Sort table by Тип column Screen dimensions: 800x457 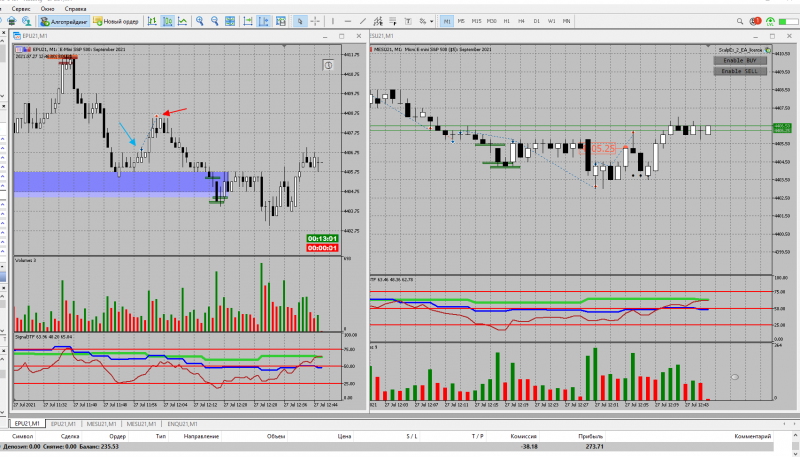point(161,437)
